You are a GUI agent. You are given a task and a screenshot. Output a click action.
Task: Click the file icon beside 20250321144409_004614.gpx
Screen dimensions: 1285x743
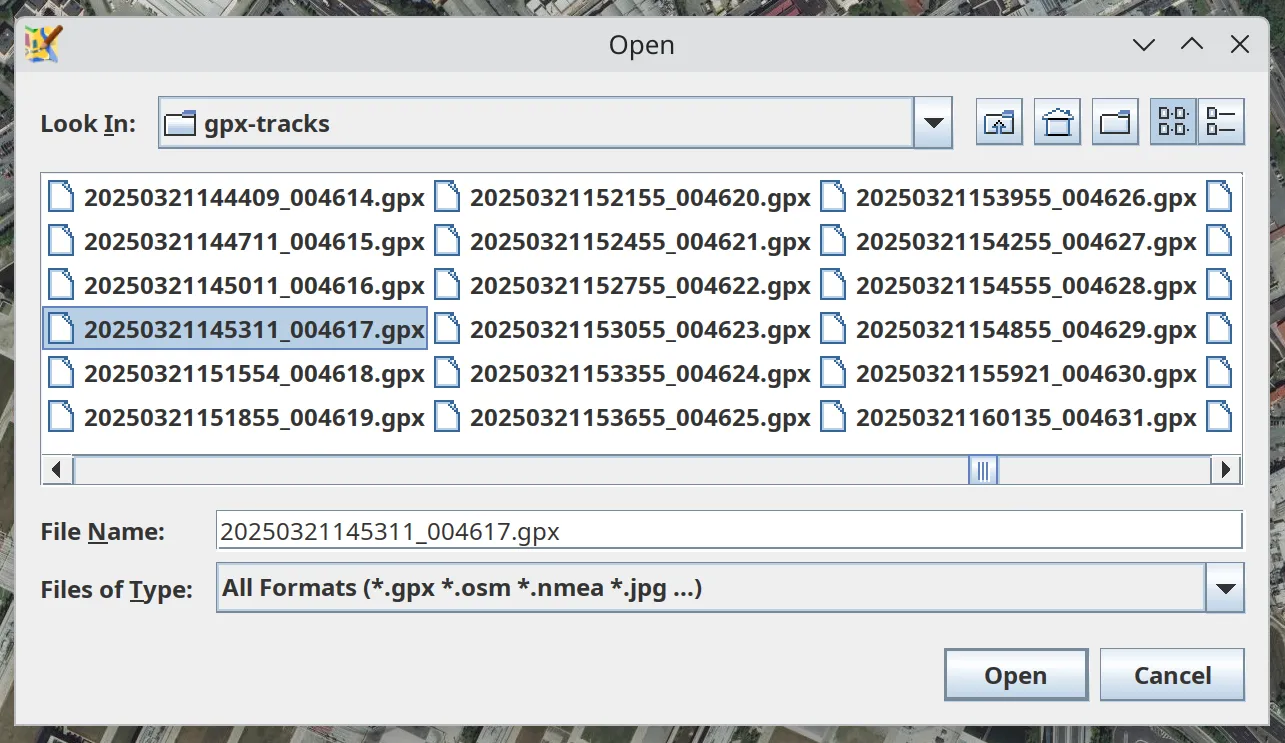click(x=61, y=197)
